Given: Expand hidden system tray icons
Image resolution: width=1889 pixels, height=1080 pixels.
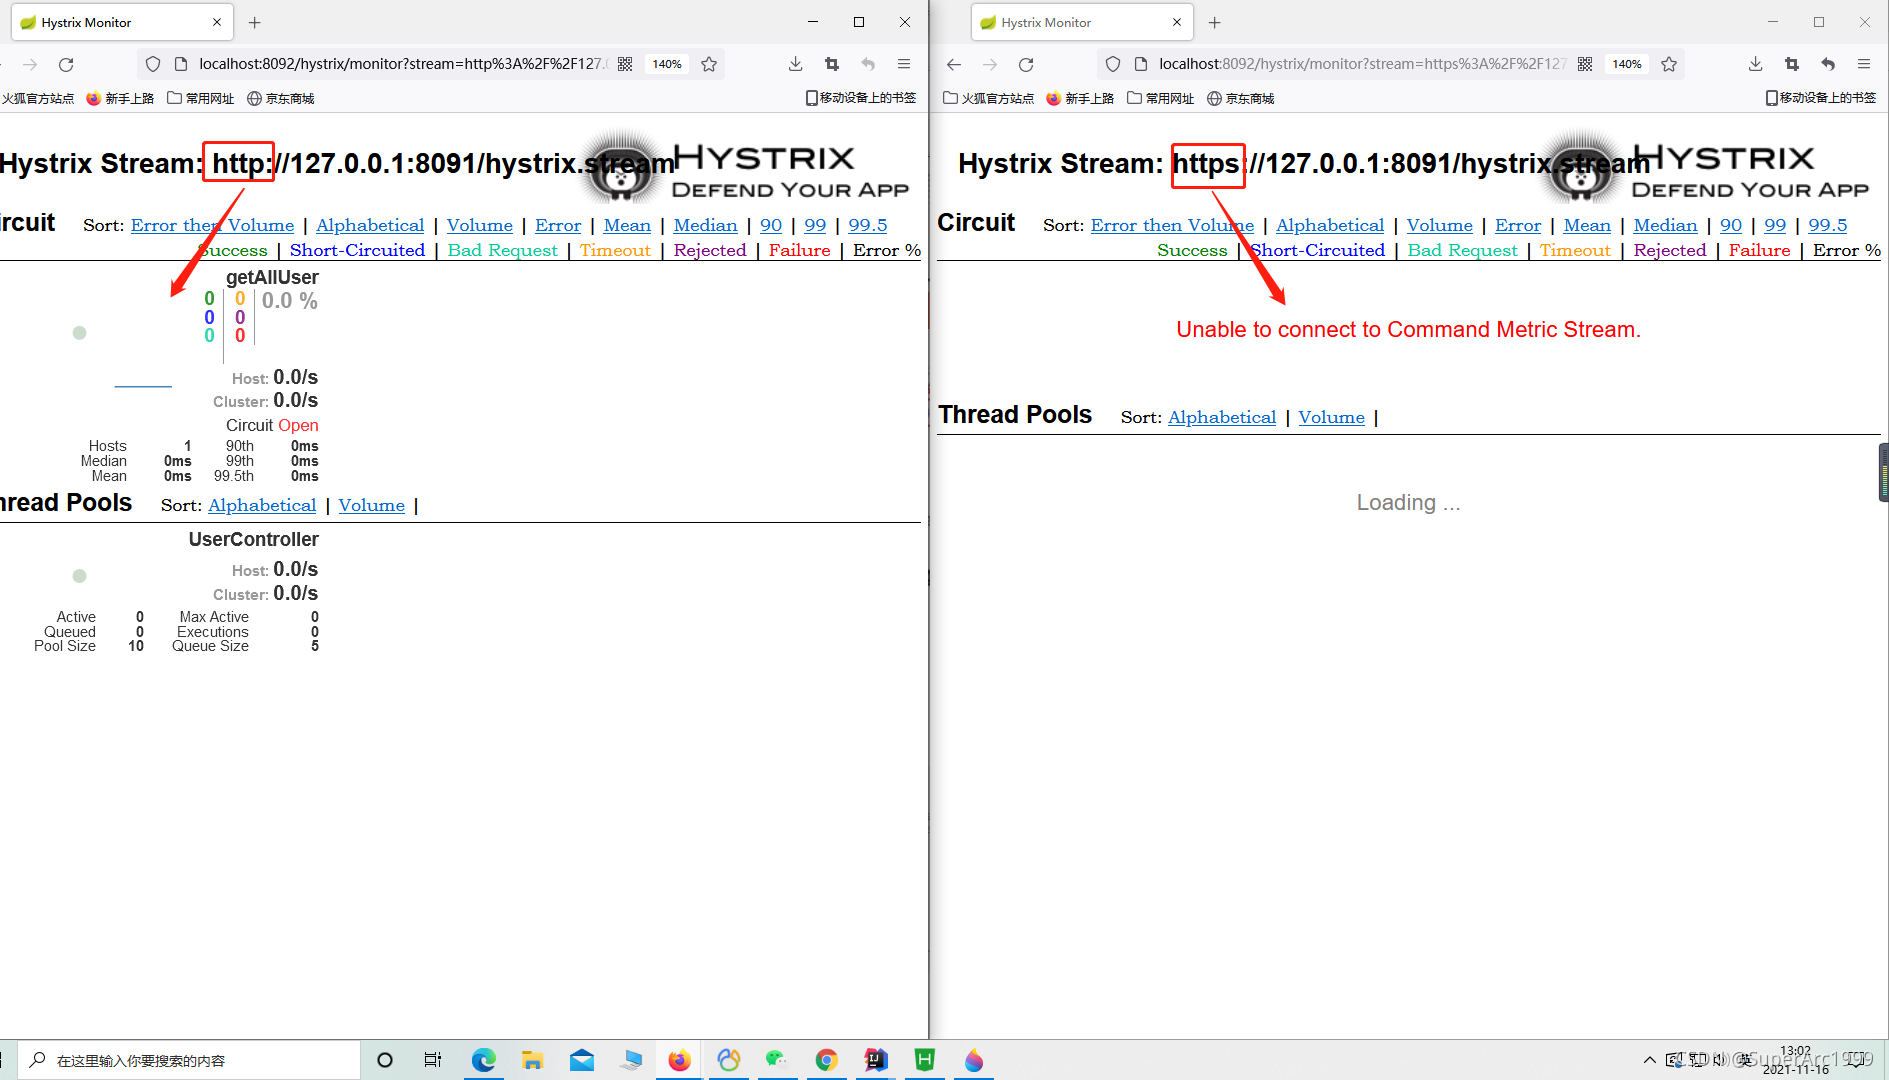Looking at the screenshot, I should tap(1649, 1060).
